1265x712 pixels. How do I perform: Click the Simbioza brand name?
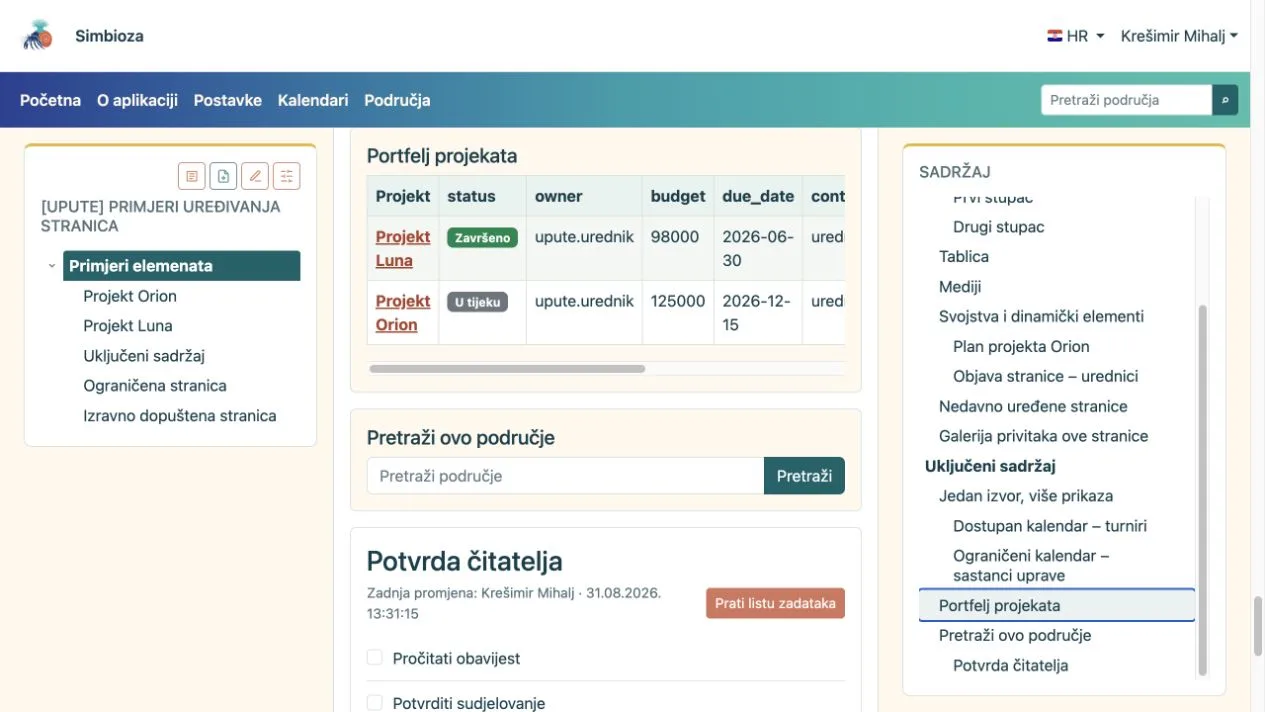109,36
